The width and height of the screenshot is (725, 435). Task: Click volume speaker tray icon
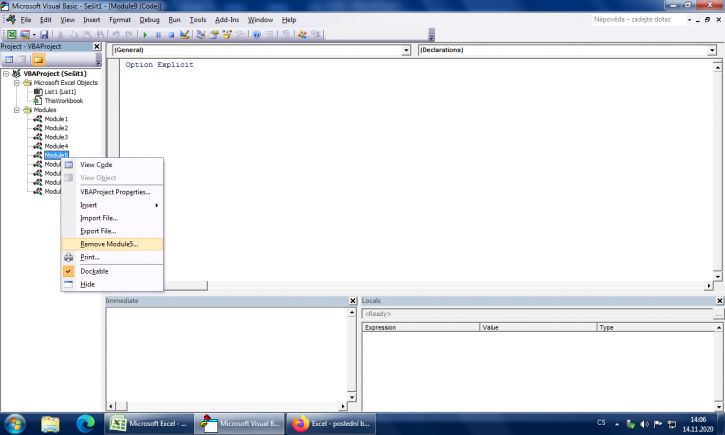[x=645, y=424]
